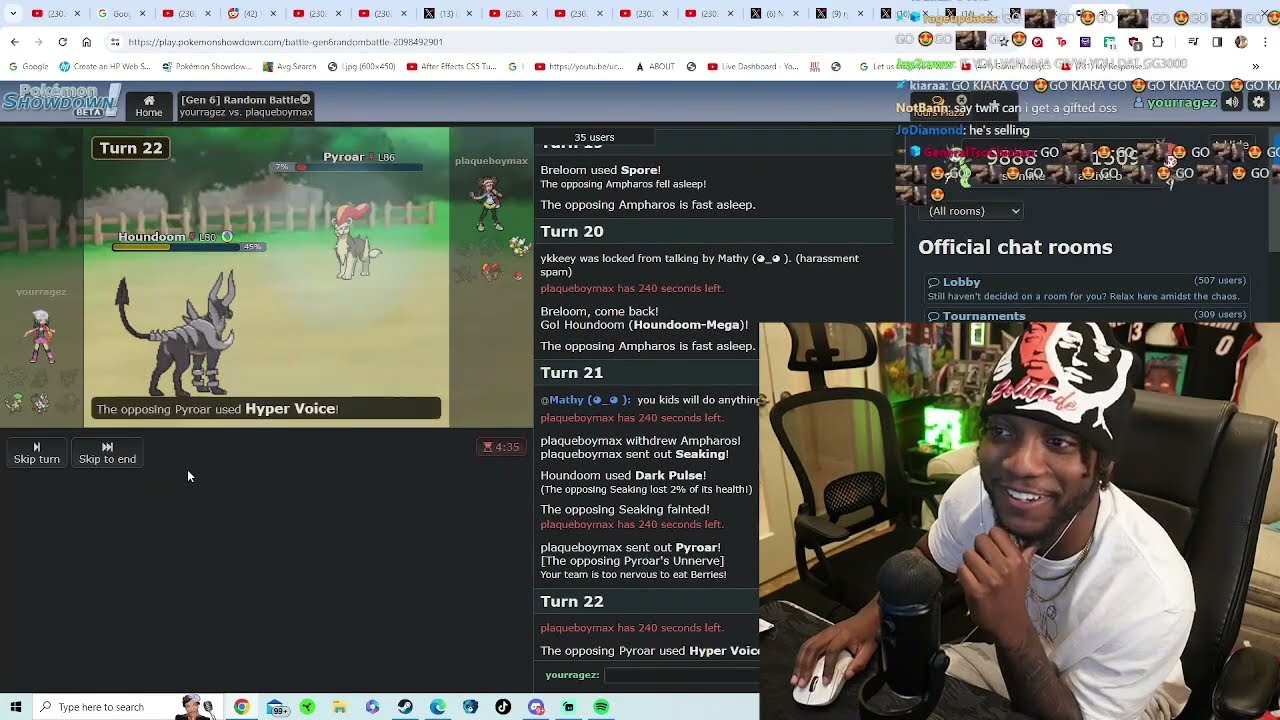Open the Chrome profile avatar

[x=1241, y=42]
